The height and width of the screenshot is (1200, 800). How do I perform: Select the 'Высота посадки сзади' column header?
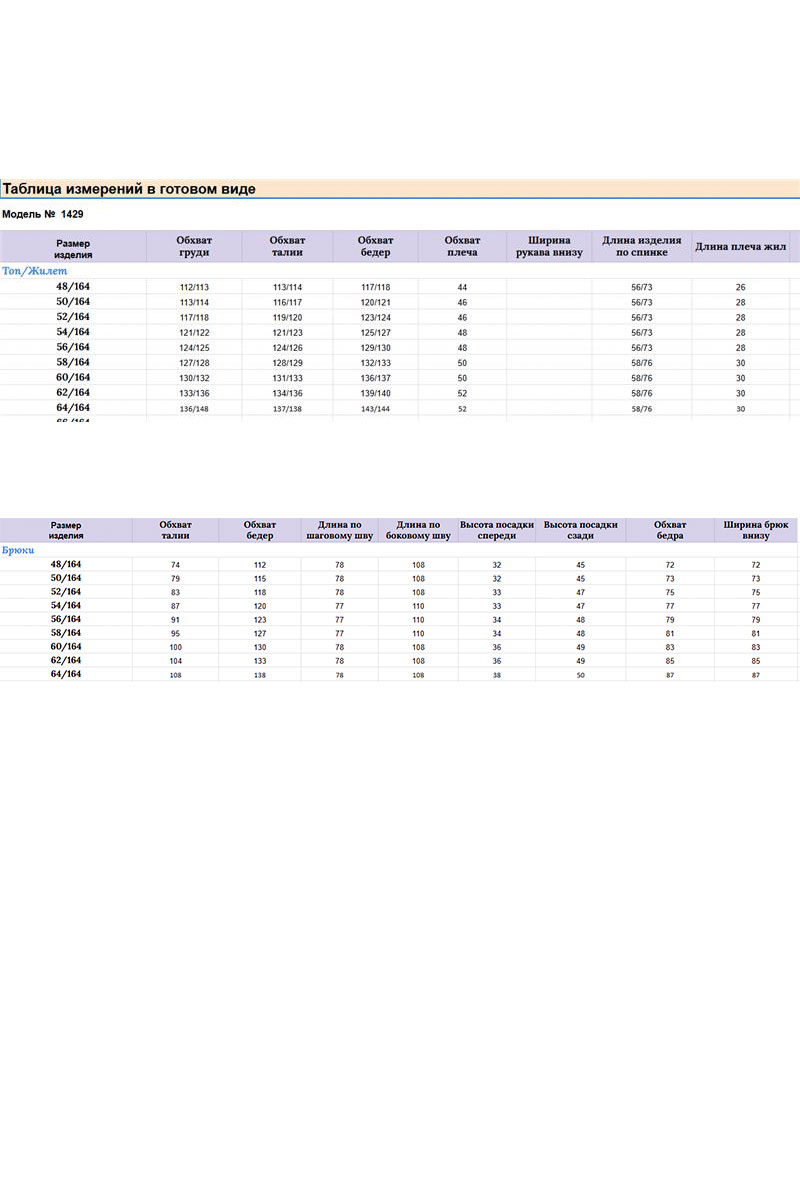click(x=580, y=530)
